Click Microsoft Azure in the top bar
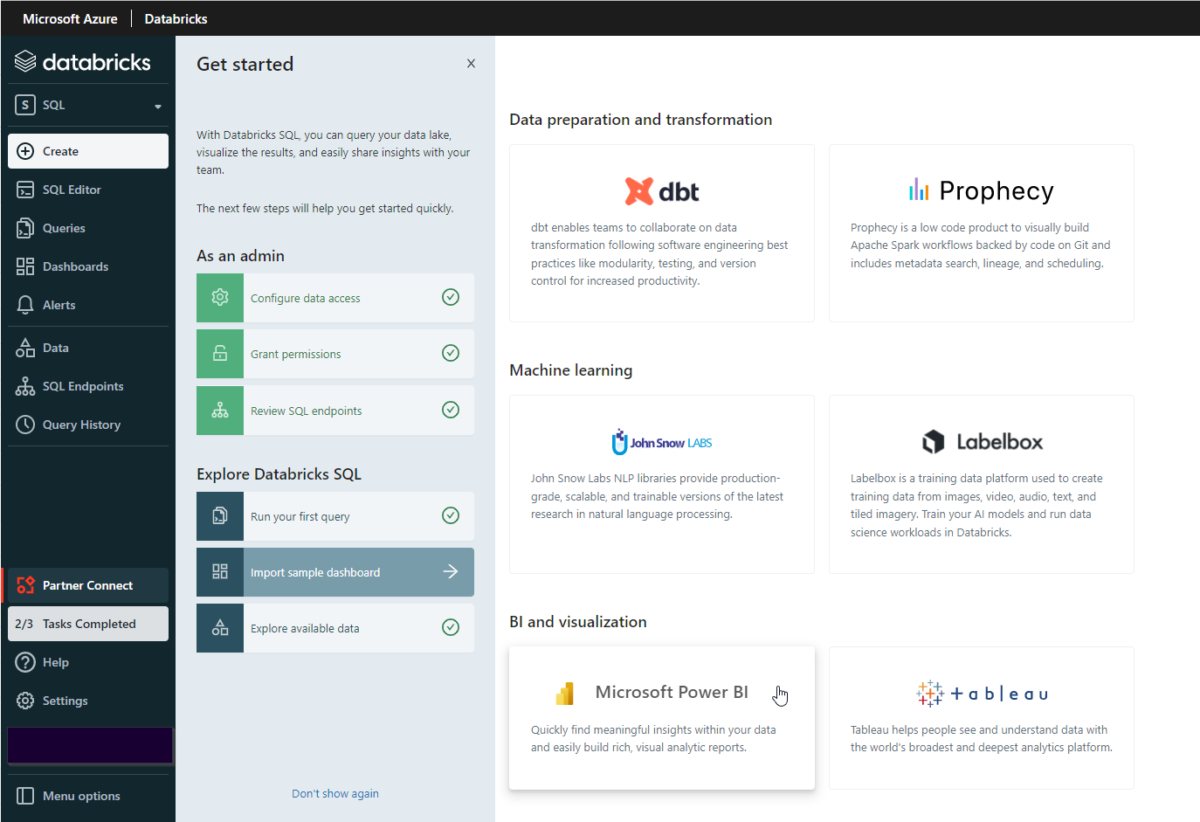 69,18
